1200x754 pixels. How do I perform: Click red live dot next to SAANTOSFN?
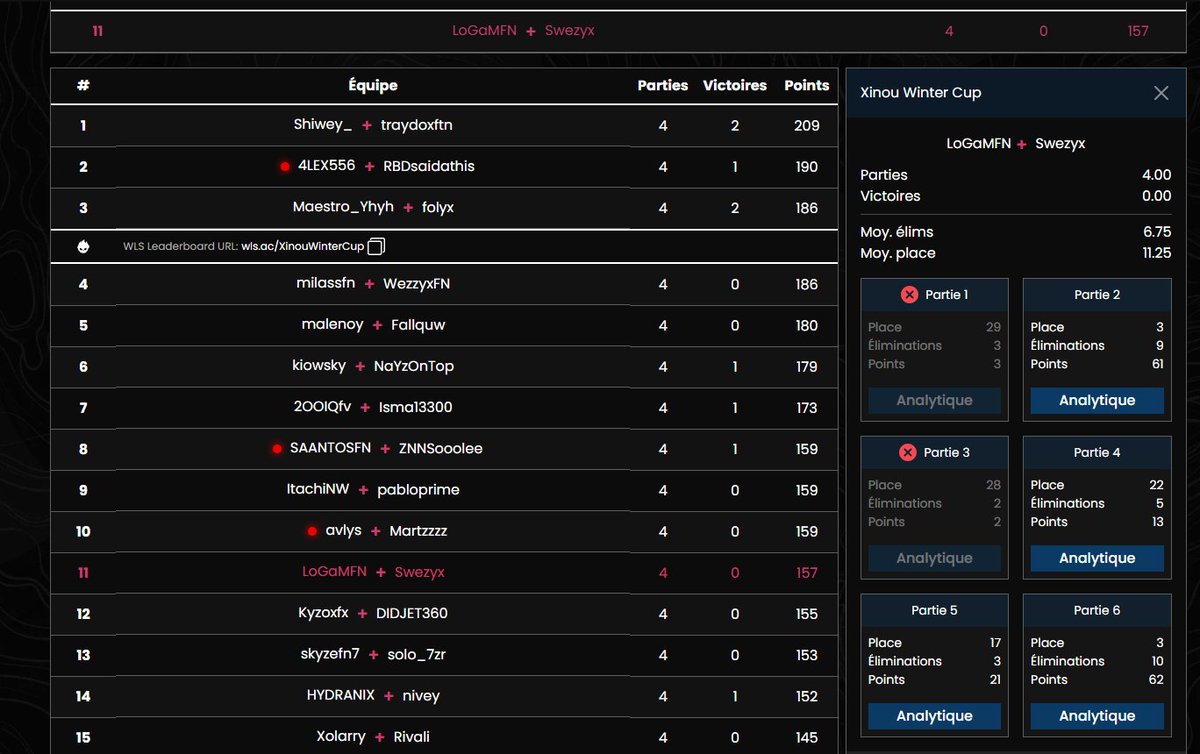(x=277, y=449)
